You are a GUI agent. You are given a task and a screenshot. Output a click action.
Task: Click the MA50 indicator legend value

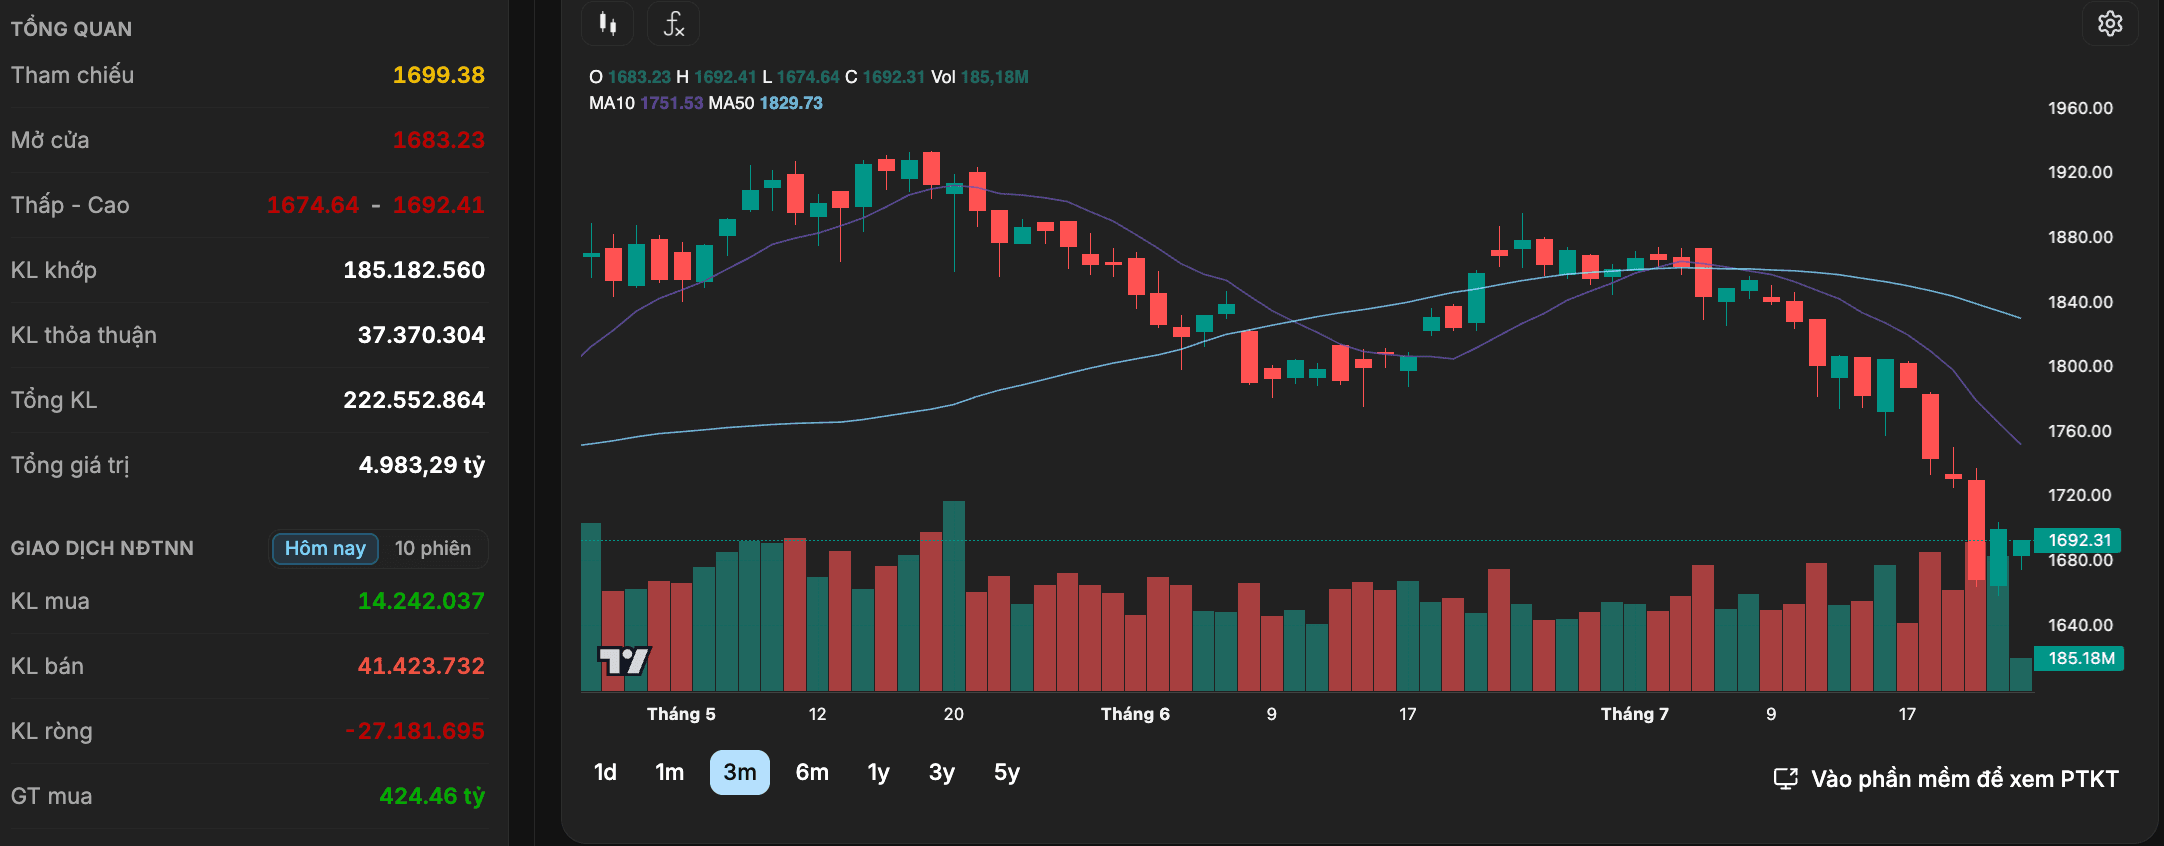[x=791, y=103]
